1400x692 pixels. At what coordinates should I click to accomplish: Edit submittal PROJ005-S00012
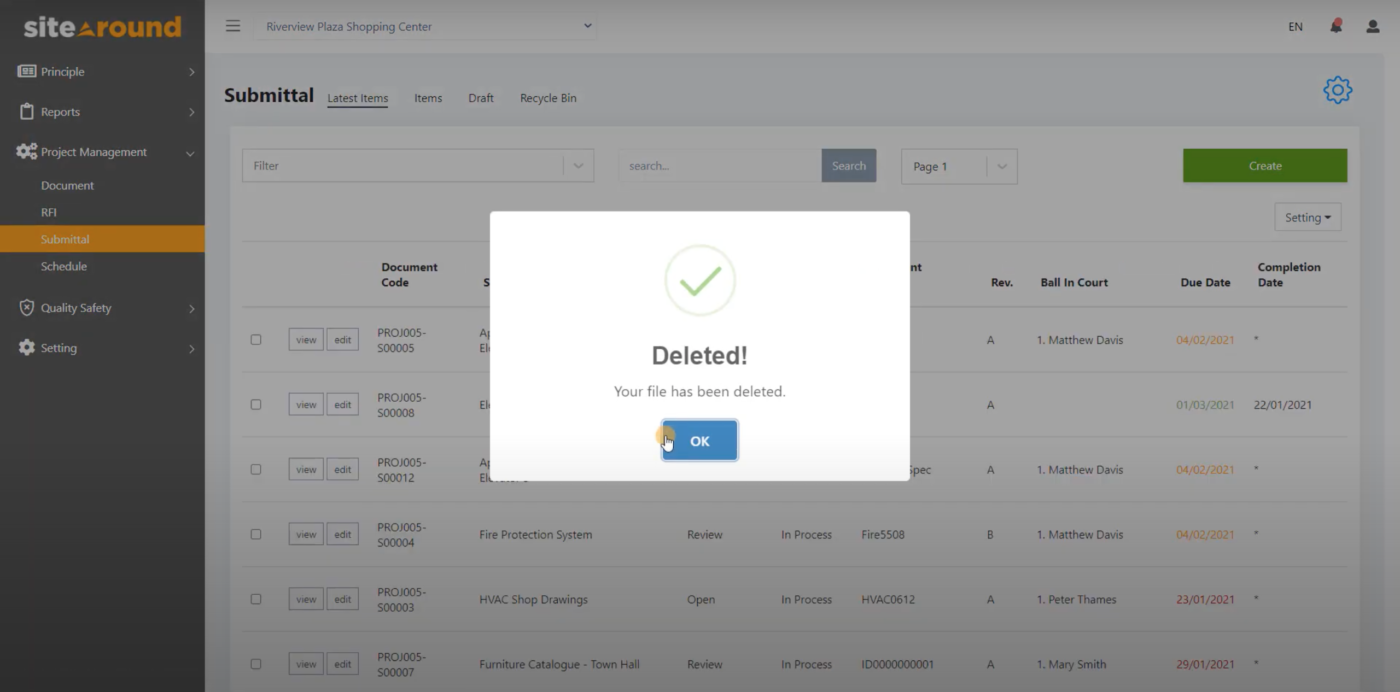coord(342,469)
